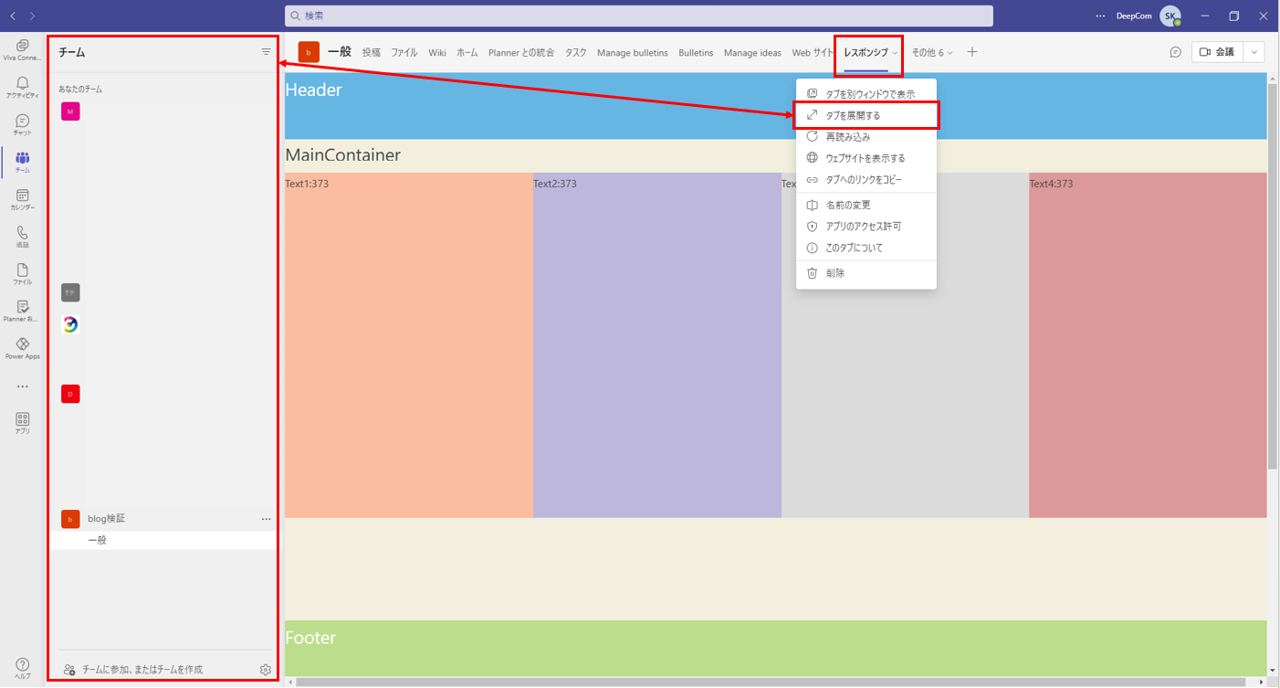The image size is (1280, 688).
Task: Open the Activity feed icon in sidebar
Action: 22,87
